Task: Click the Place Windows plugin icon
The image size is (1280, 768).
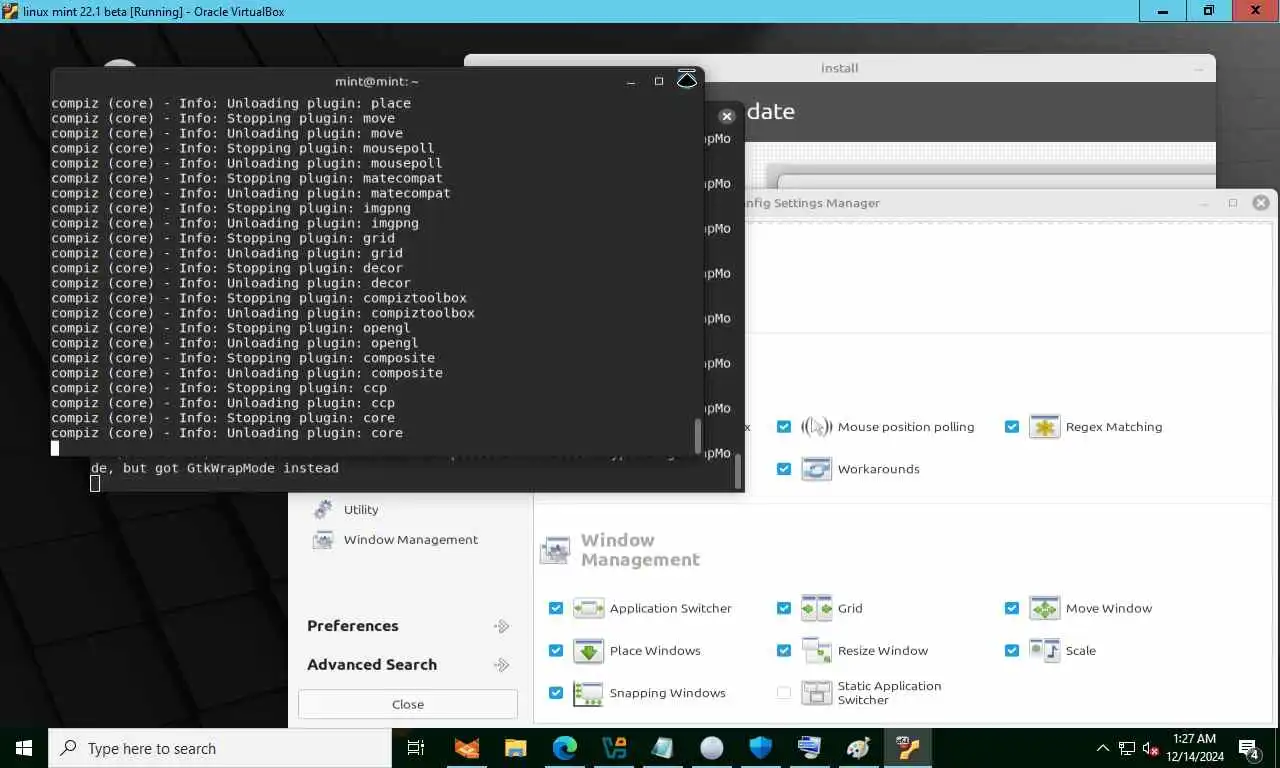Action: tap(588, 651)
